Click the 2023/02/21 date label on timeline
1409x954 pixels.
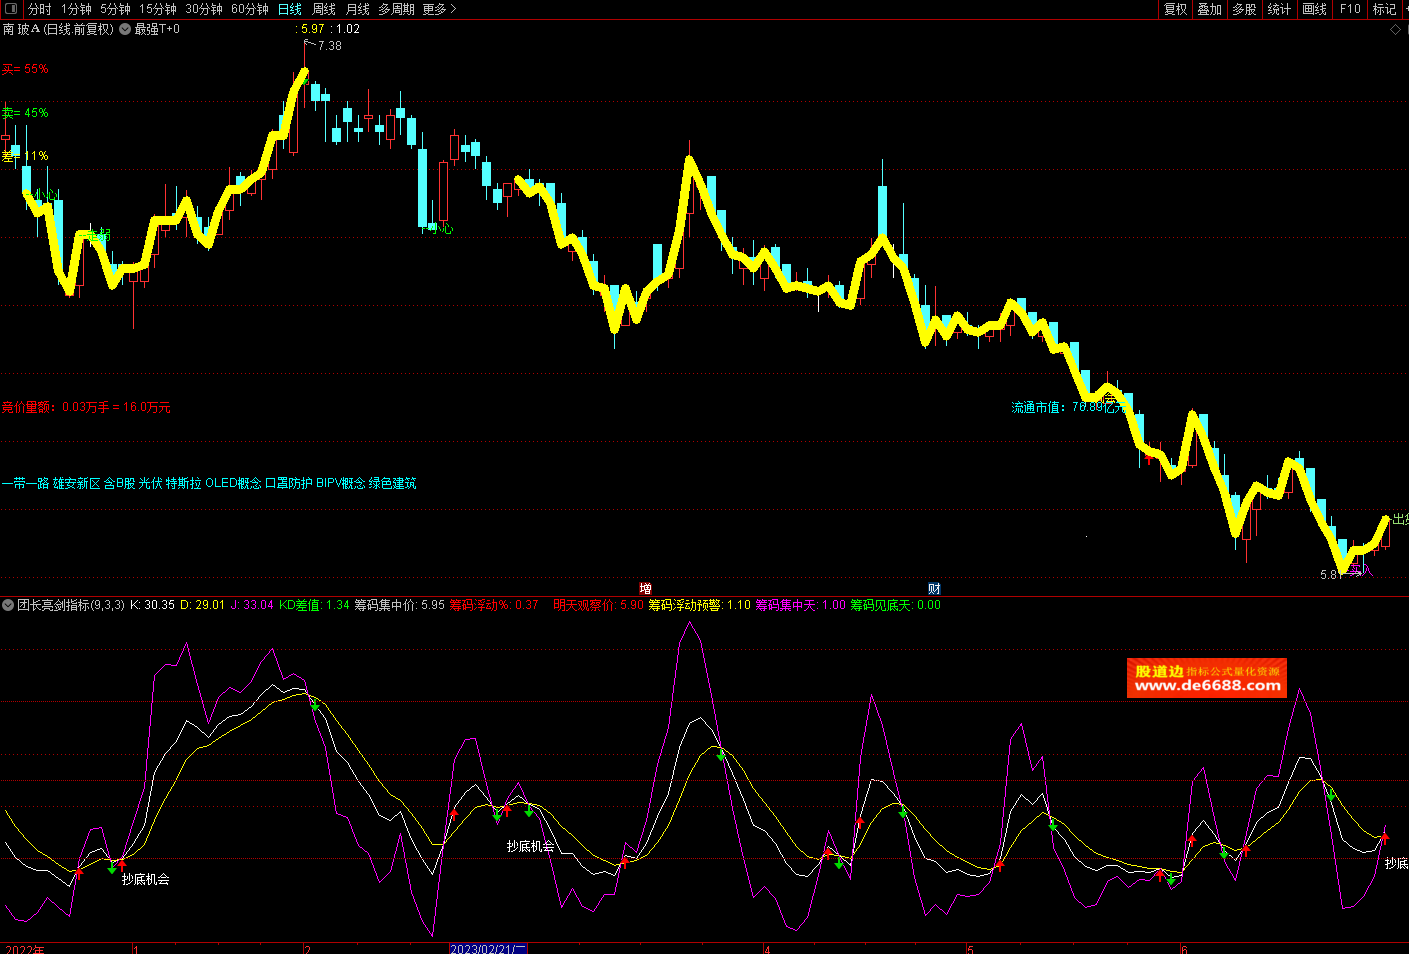click(x=487, y=948)
